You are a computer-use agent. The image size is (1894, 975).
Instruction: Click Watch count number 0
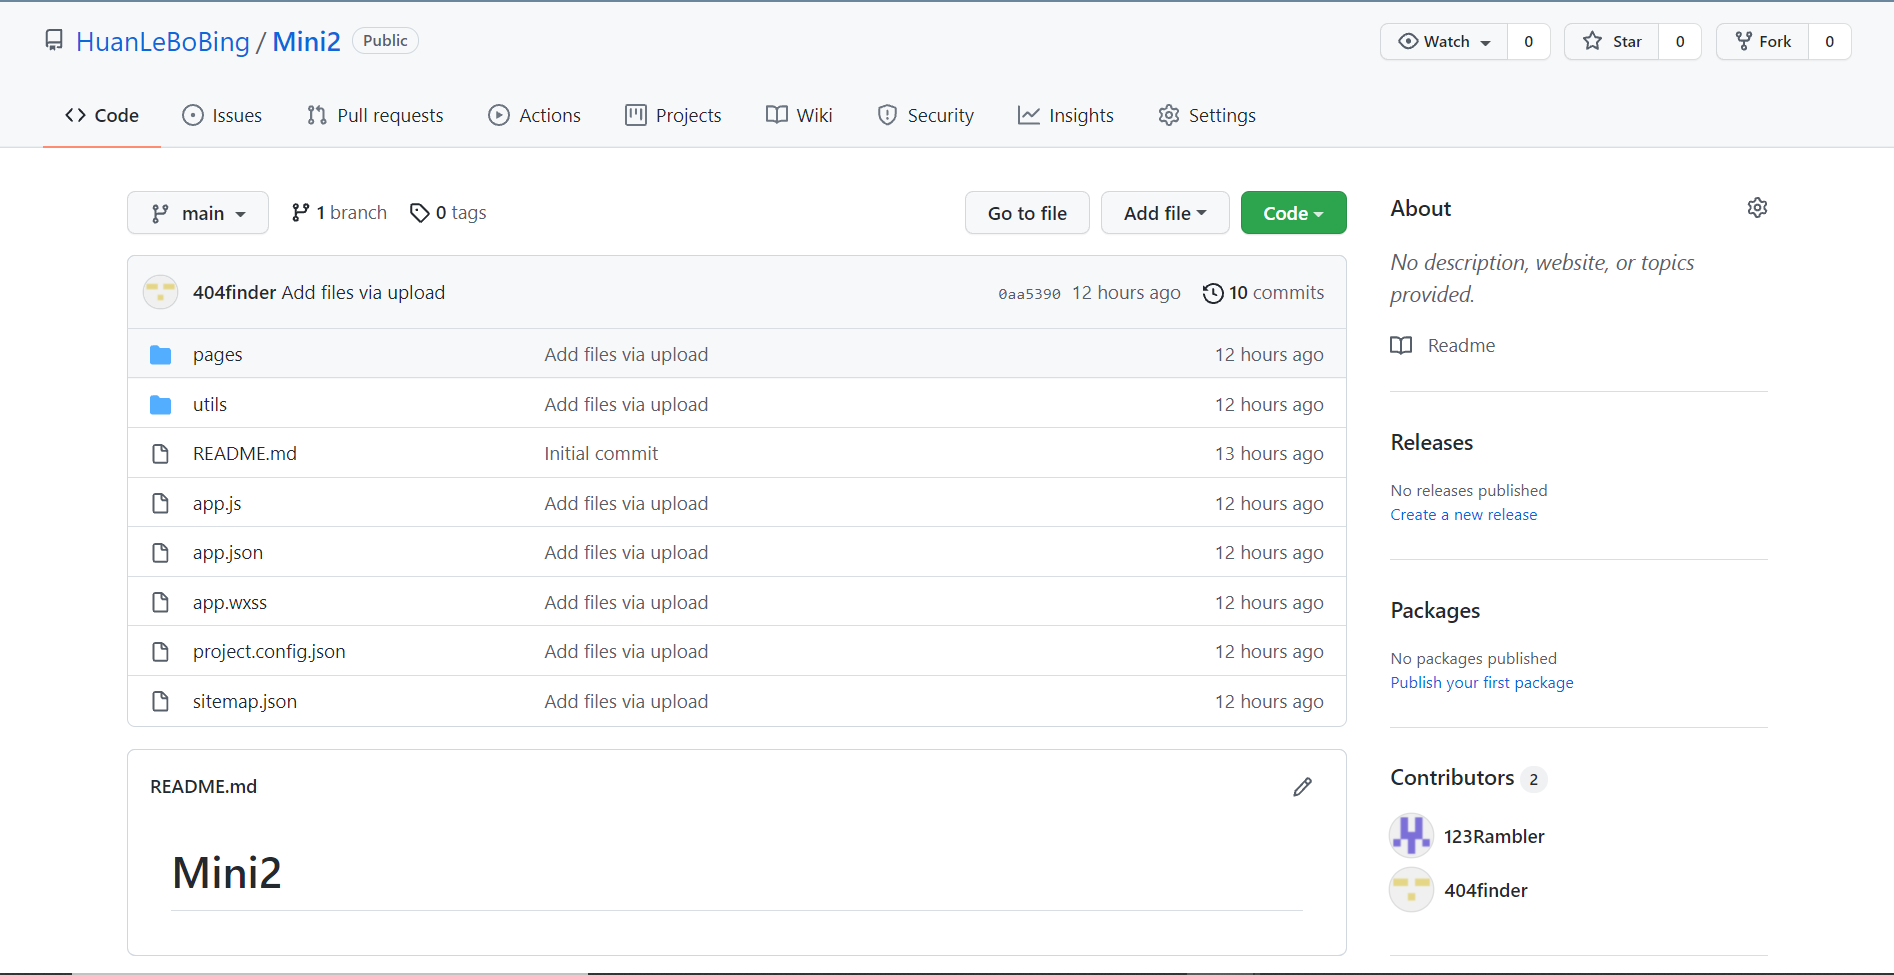(1529, 41)
